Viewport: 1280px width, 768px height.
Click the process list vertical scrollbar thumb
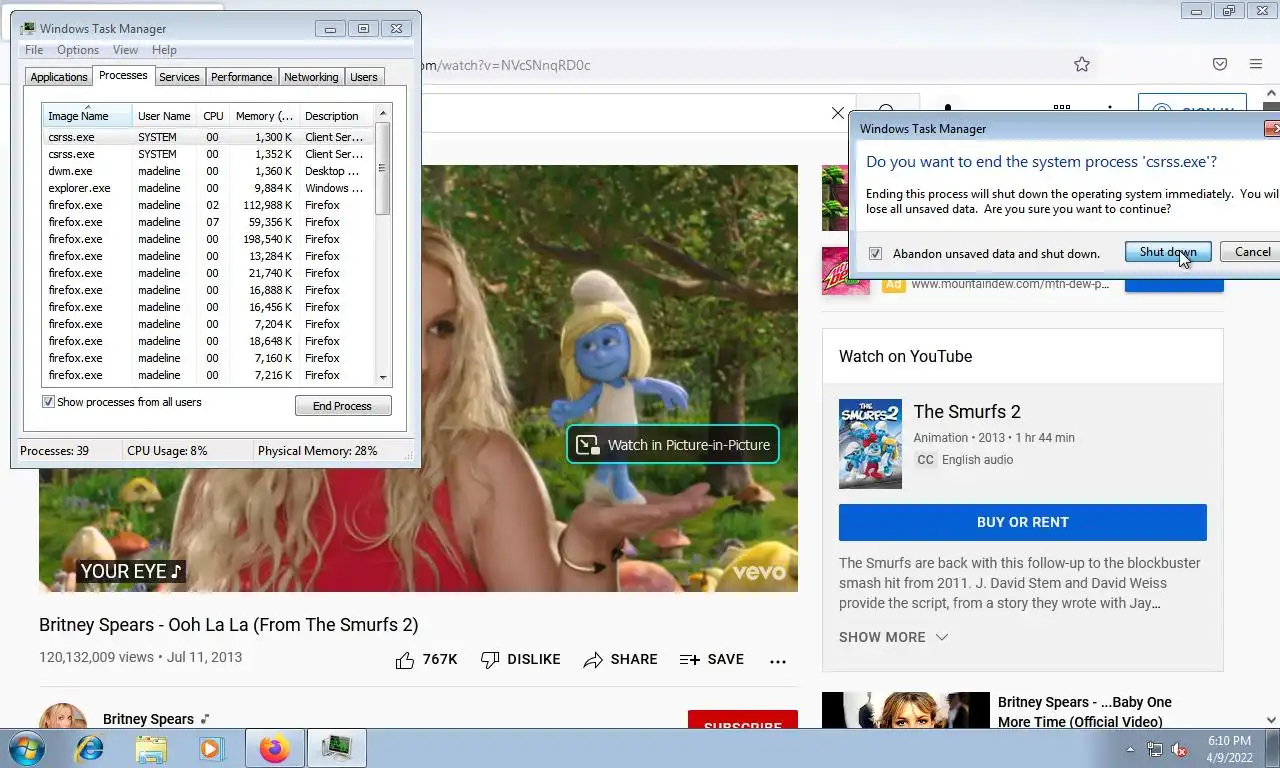pos(382,168)
